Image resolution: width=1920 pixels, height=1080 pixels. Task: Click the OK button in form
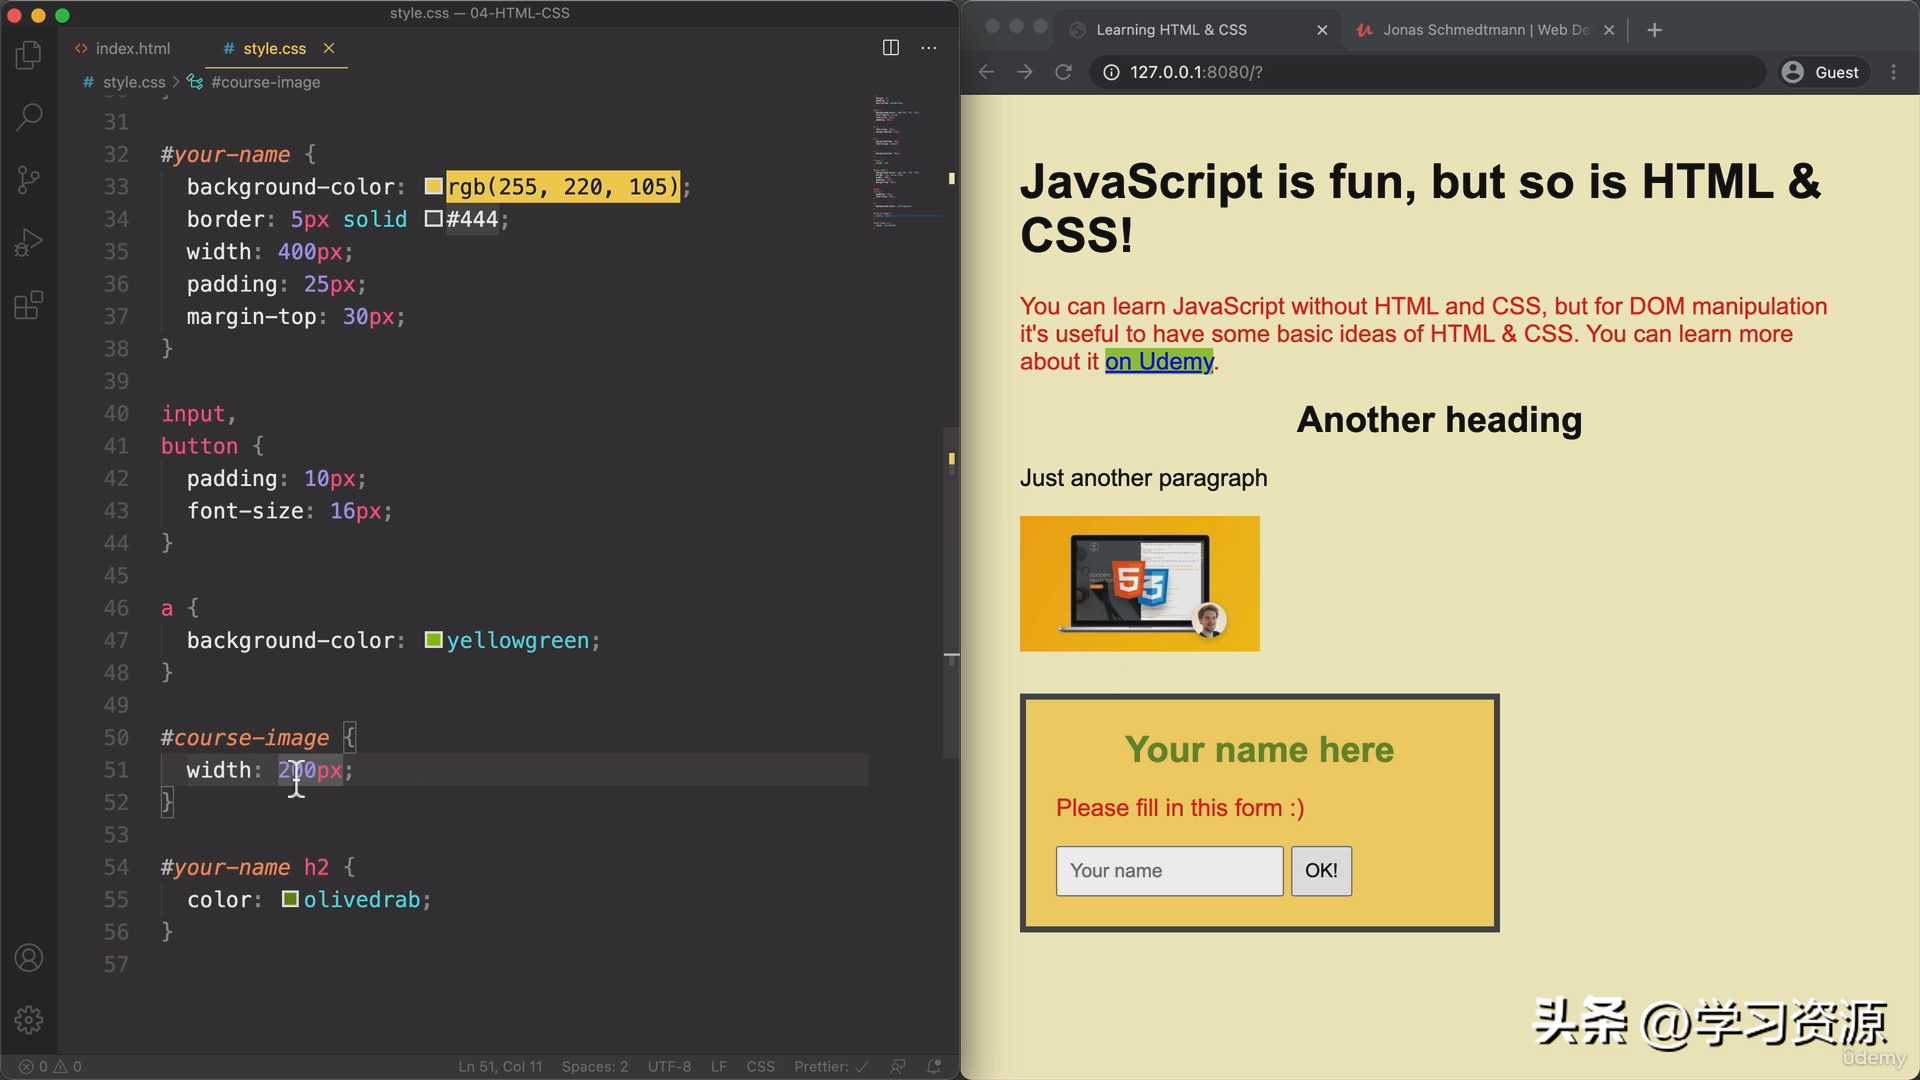tap(1321, 870)
